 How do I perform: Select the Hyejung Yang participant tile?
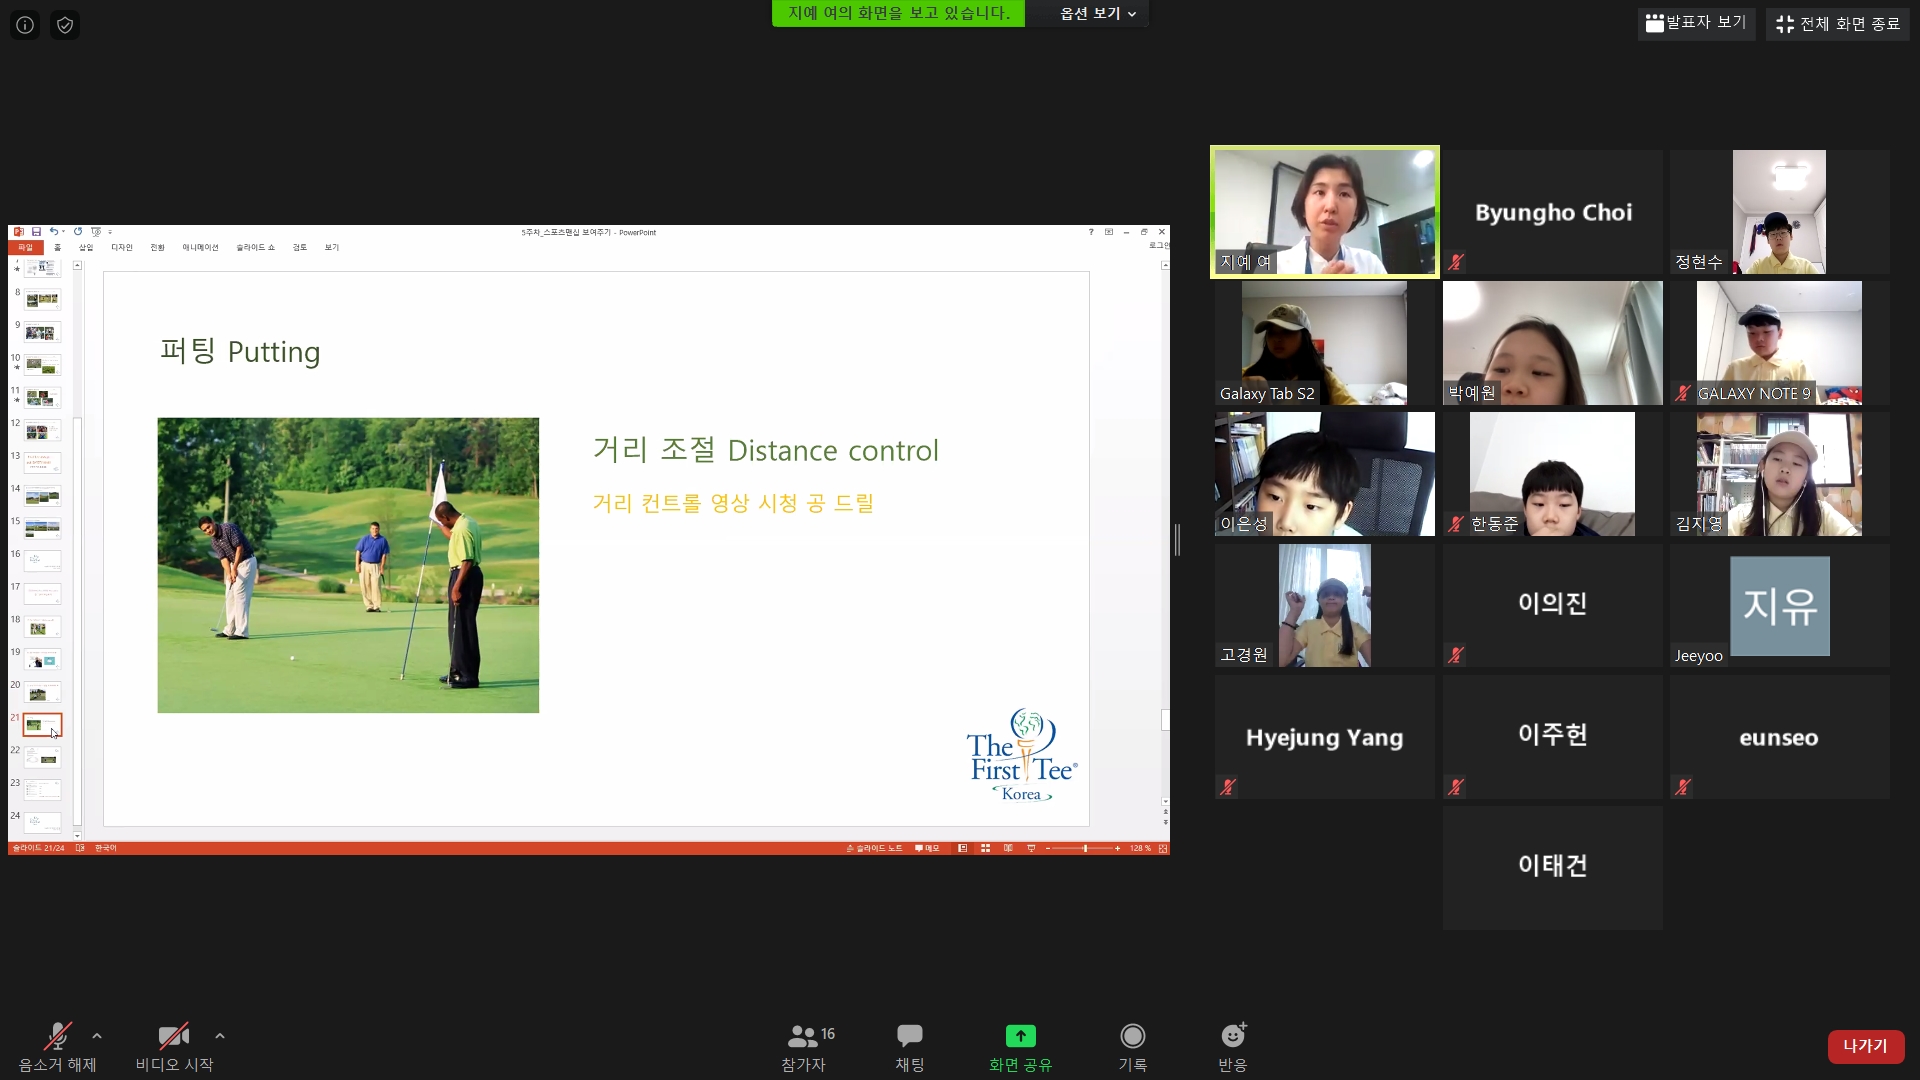coord(1324,737)
